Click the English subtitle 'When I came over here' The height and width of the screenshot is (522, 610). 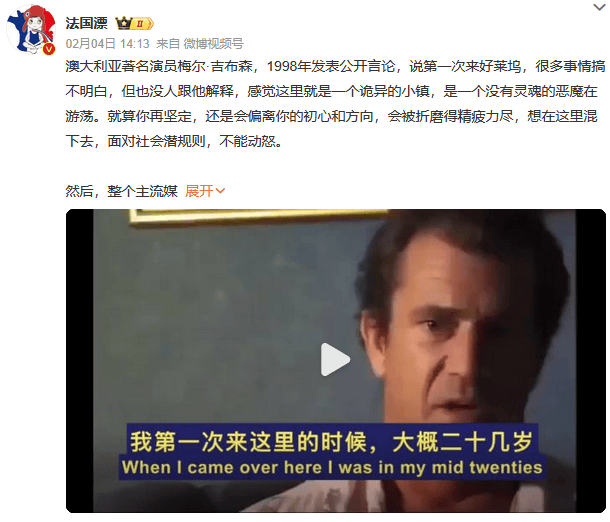[x=222, y=467]
